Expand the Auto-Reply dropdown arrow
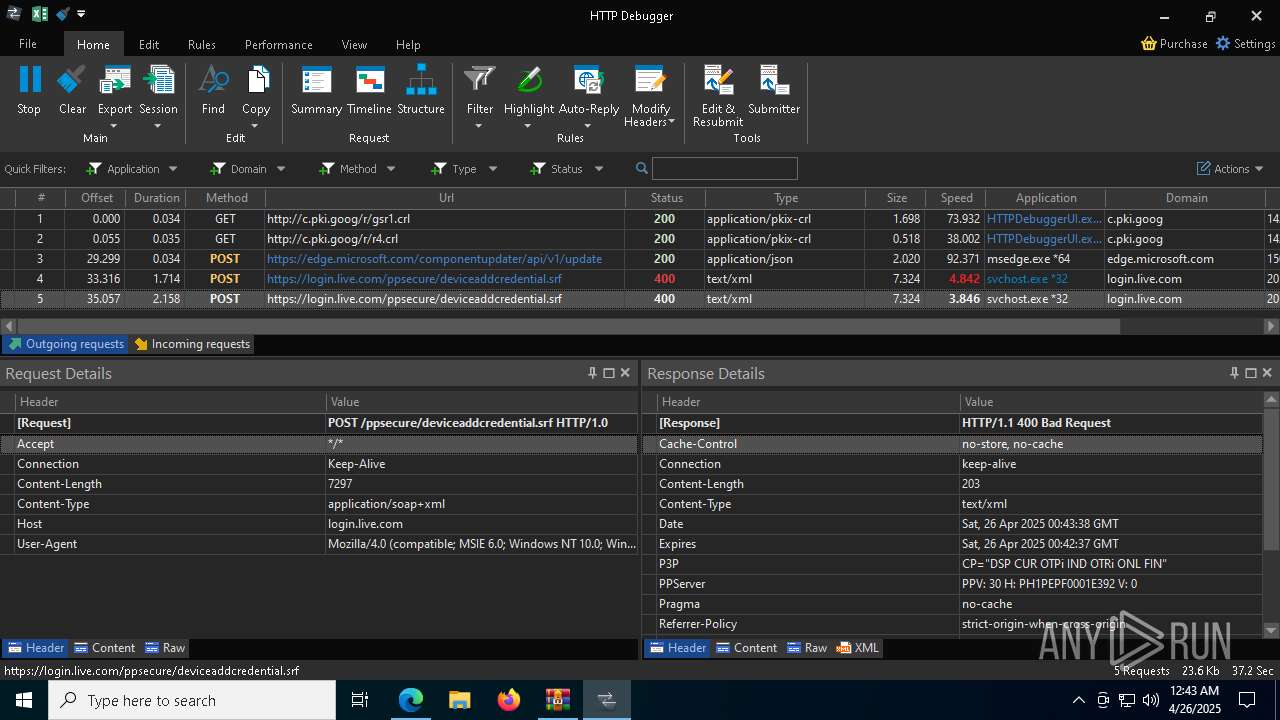This screenshot has height=720, width=1280. 588,126
